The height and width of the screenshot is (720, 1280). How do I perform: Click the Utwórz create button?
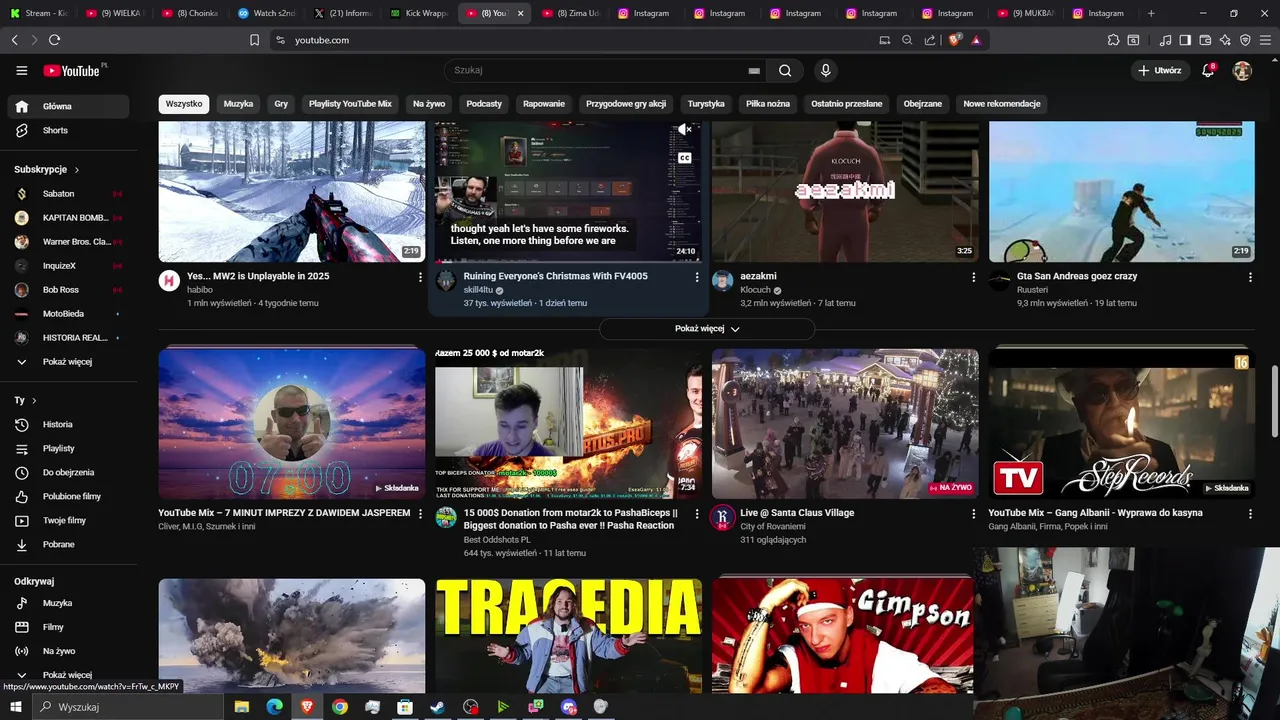pyautogui.click(x=1160, y=71)
